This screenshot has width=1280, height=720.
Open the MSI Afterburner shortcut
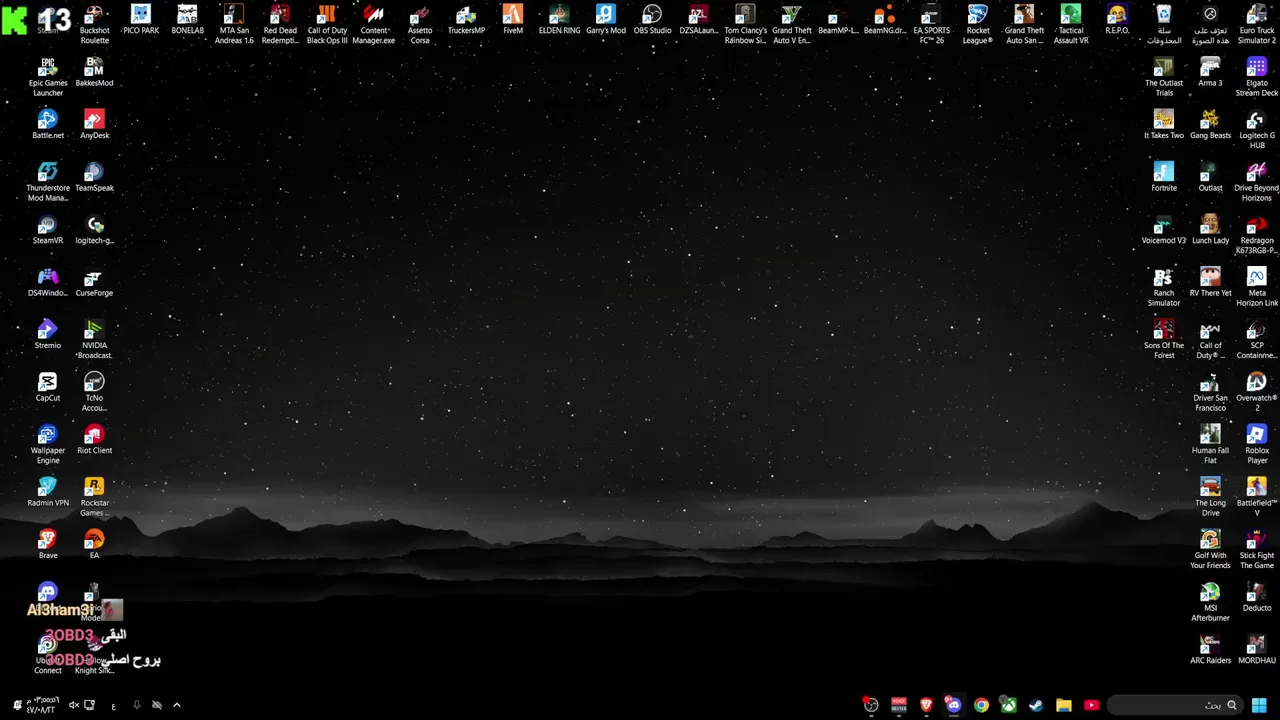(1210, 602)
